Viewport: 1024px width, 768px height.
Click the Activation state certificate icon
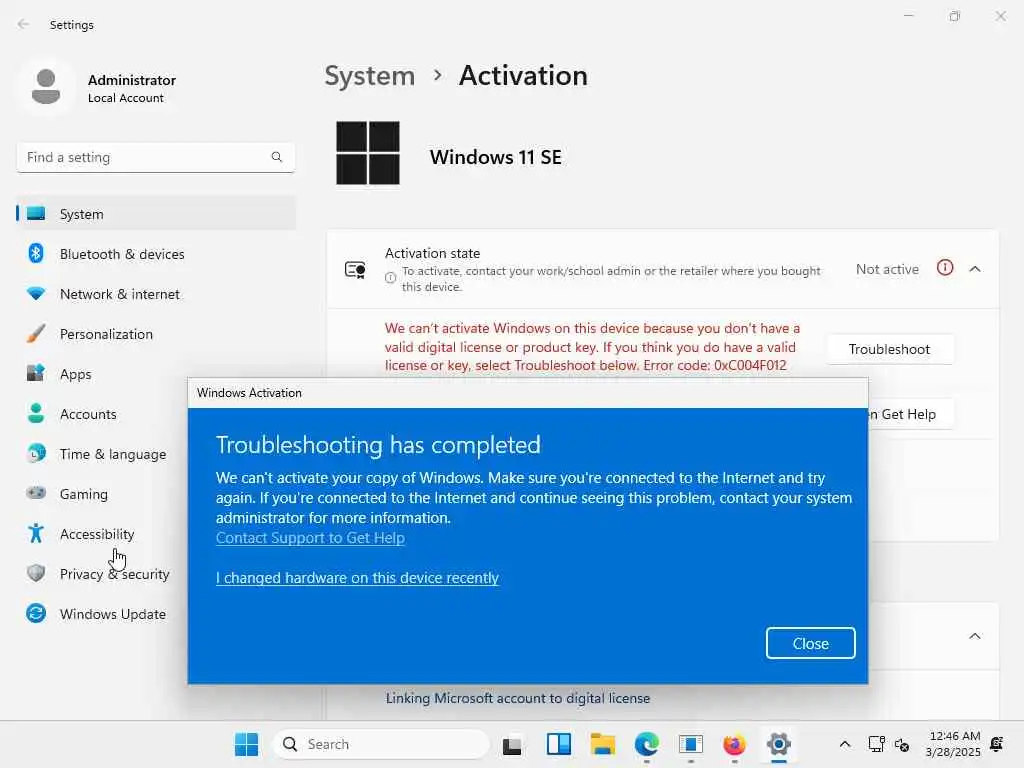pyautogui.click(x=355, y=269)
